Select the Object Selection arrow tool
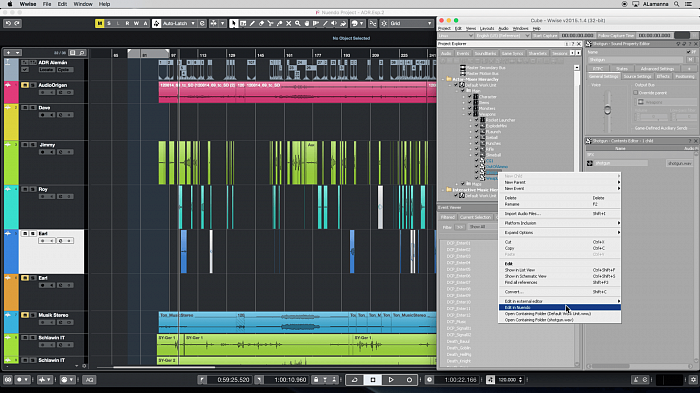The image size is (700, 393). (233, 23)
